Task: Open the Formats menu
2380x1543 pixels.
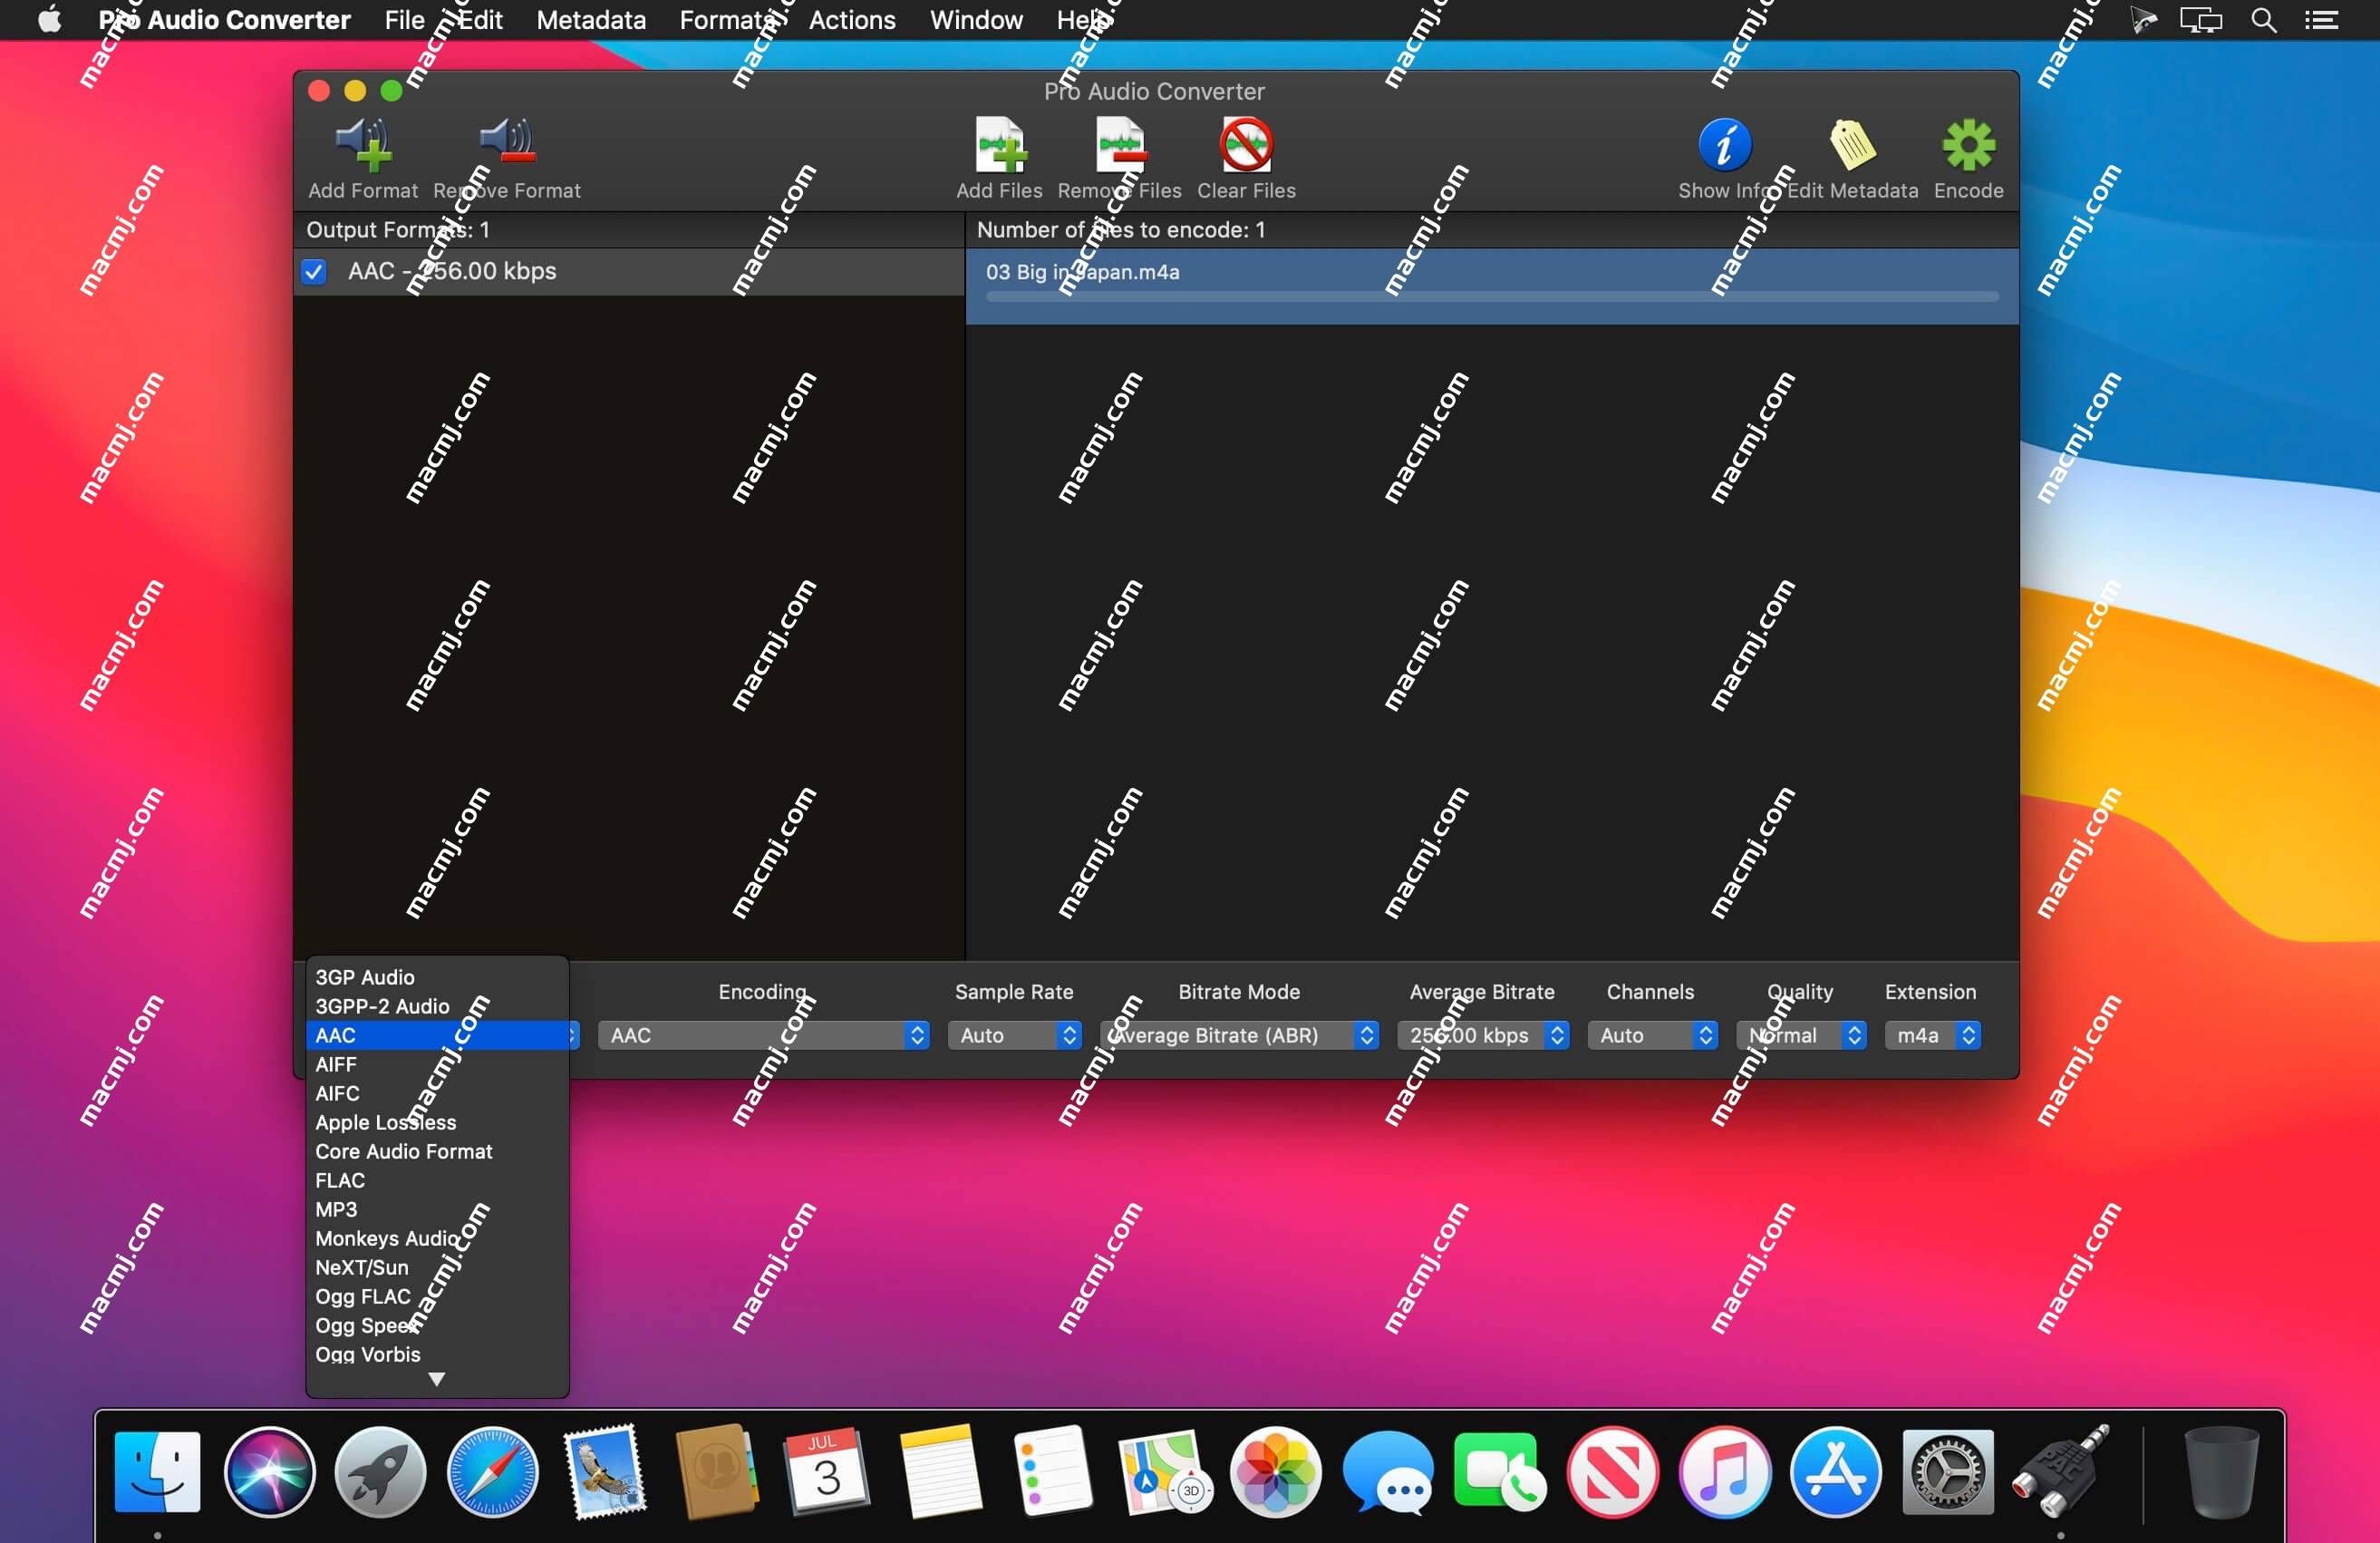Action: point(727,20)
